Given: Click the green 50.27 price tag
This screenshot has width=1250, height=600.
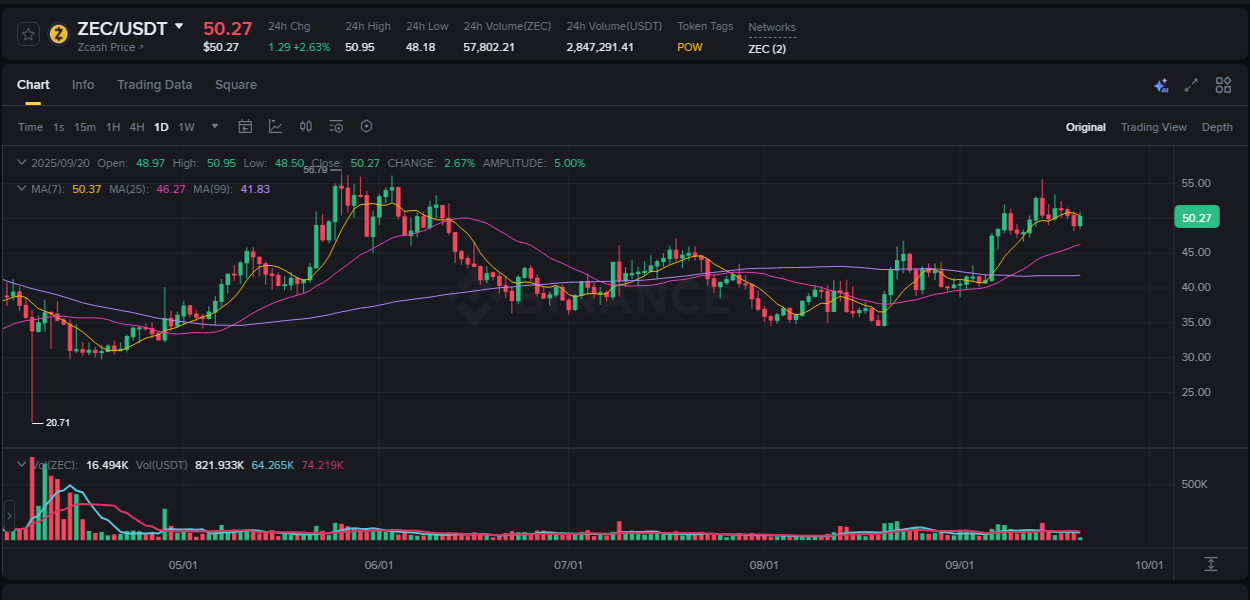Looking at the screenshot, I should (1197, 216).
